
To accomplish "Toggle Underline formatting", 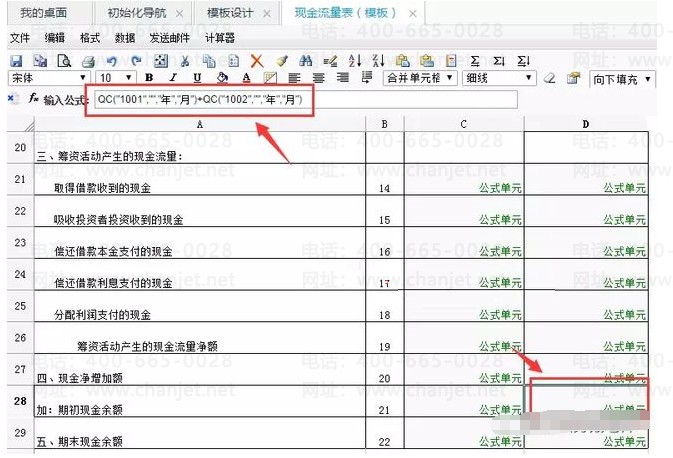I will coord(197,78).
